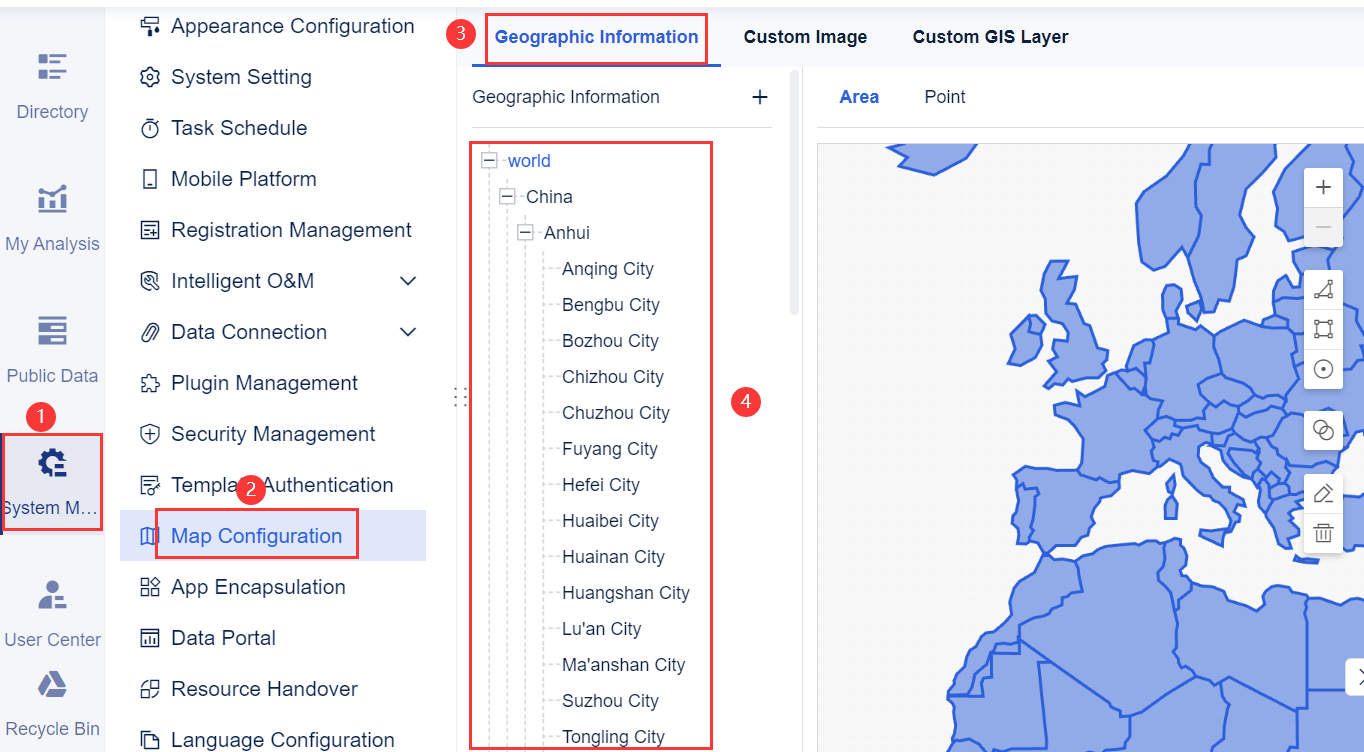Select the polygon drawing tool
The image size is (1364, 752).
tap(1323, 289)
